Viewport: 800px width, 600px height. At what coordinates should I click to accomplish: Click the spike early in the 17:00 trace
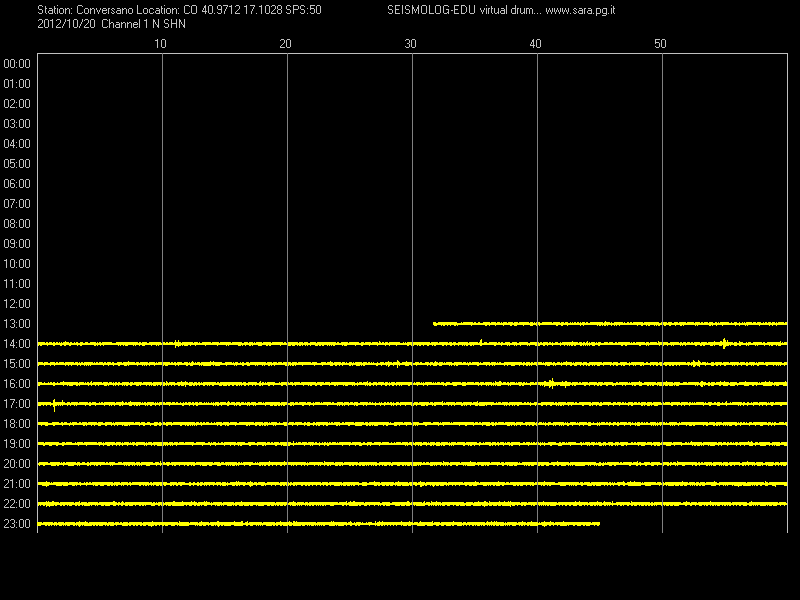point(54,405)
